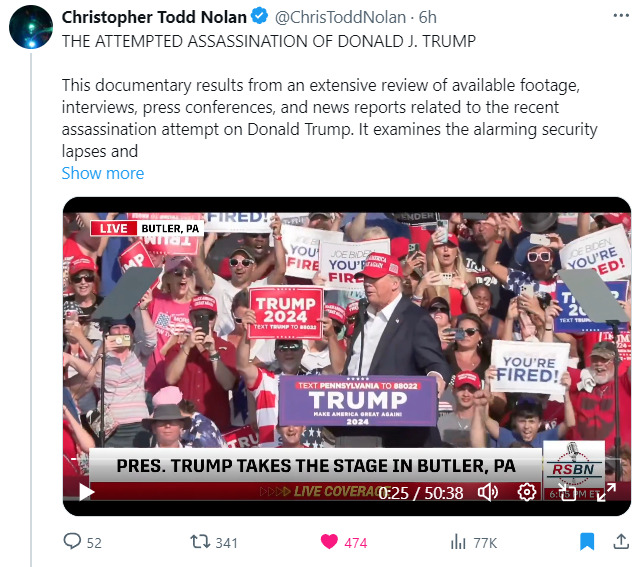
Task: View post analytics bar chart icon
Action: pyautogui.click(x=458, y=542)
